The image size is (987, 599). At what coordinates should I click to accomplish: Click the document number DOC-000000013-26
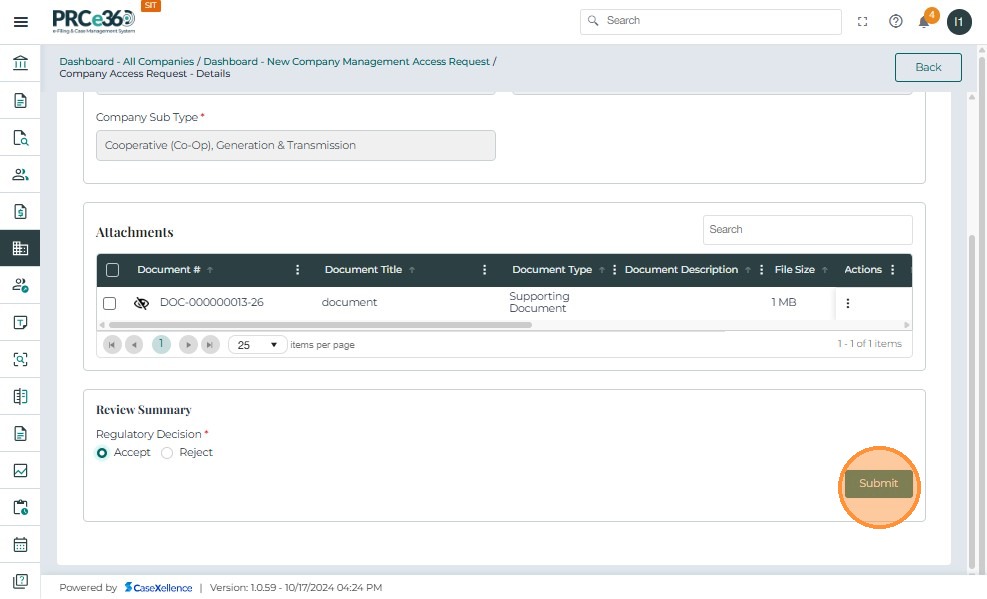click(x=212, y=303)
